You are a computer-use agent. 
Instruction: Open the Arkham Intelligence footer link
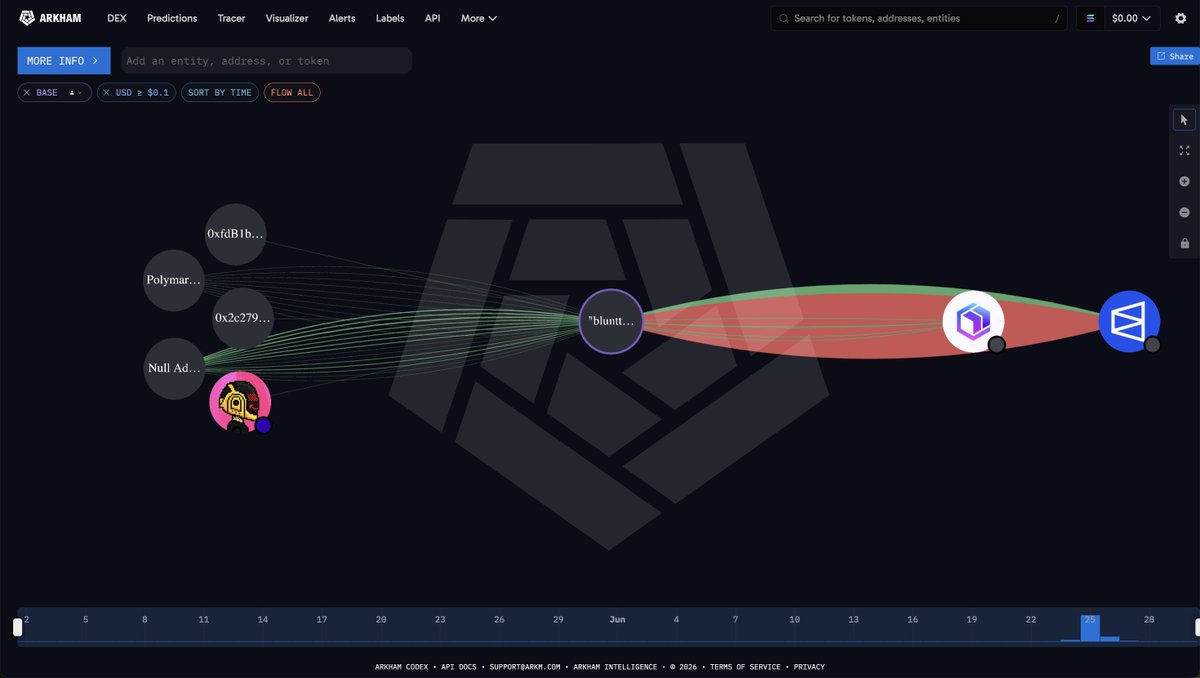pyautogui.click(x=616, y=667)
